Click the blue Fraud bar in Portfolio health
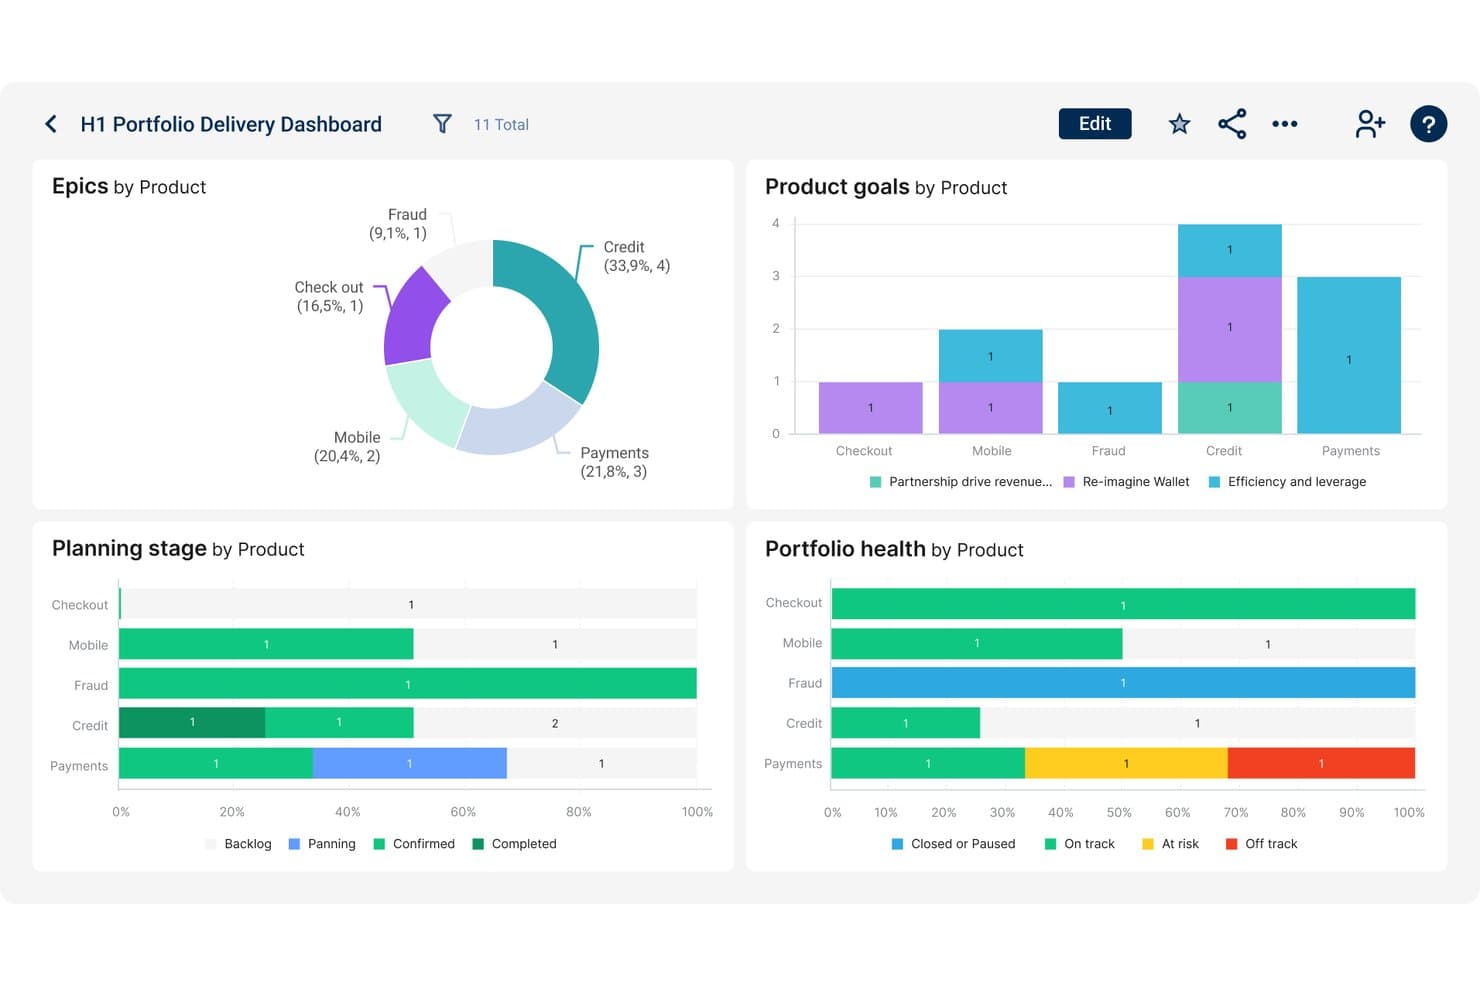The height and width of the screenshot is (987, 1480). (x=1123, y=682)
